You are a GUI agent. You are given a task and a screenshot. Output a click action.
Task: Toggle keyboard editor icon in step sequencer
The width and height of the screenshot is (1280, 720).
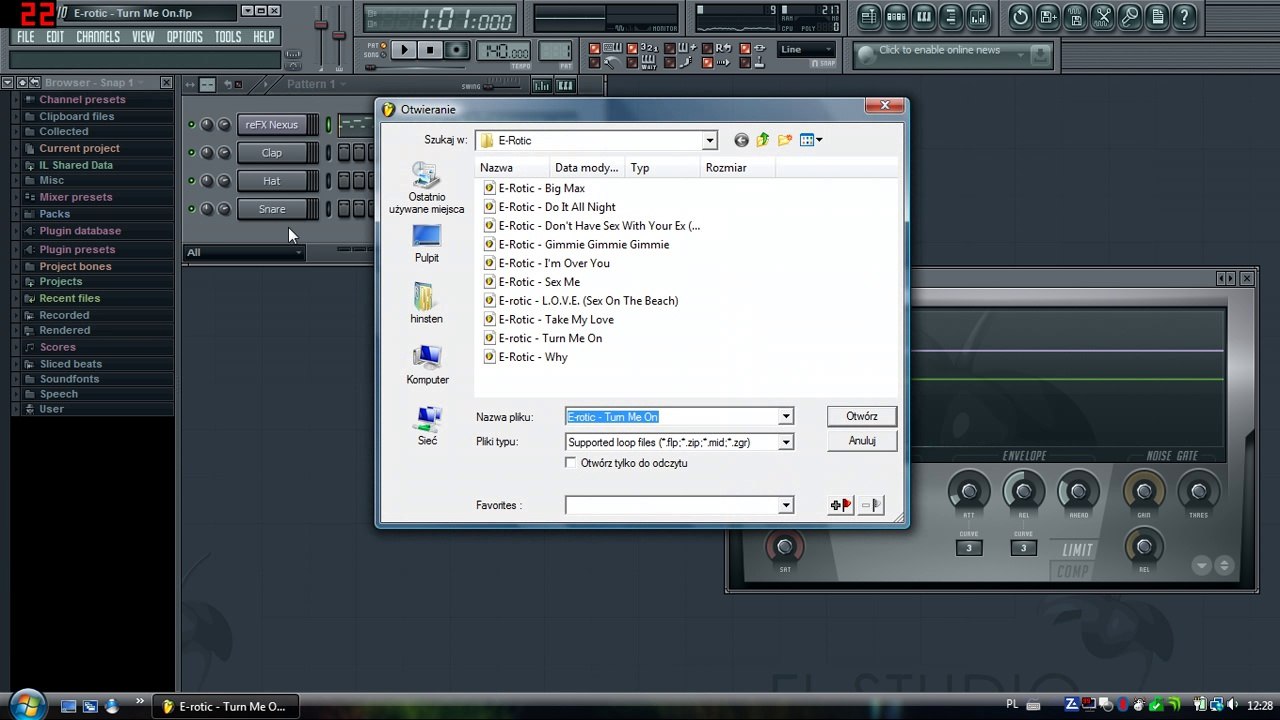565,86
